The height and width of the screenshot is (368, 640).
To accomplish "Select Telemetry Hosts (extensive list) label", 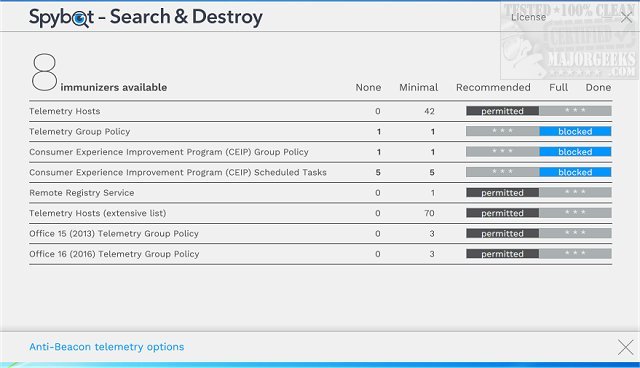I will click(x=98, y=213).
